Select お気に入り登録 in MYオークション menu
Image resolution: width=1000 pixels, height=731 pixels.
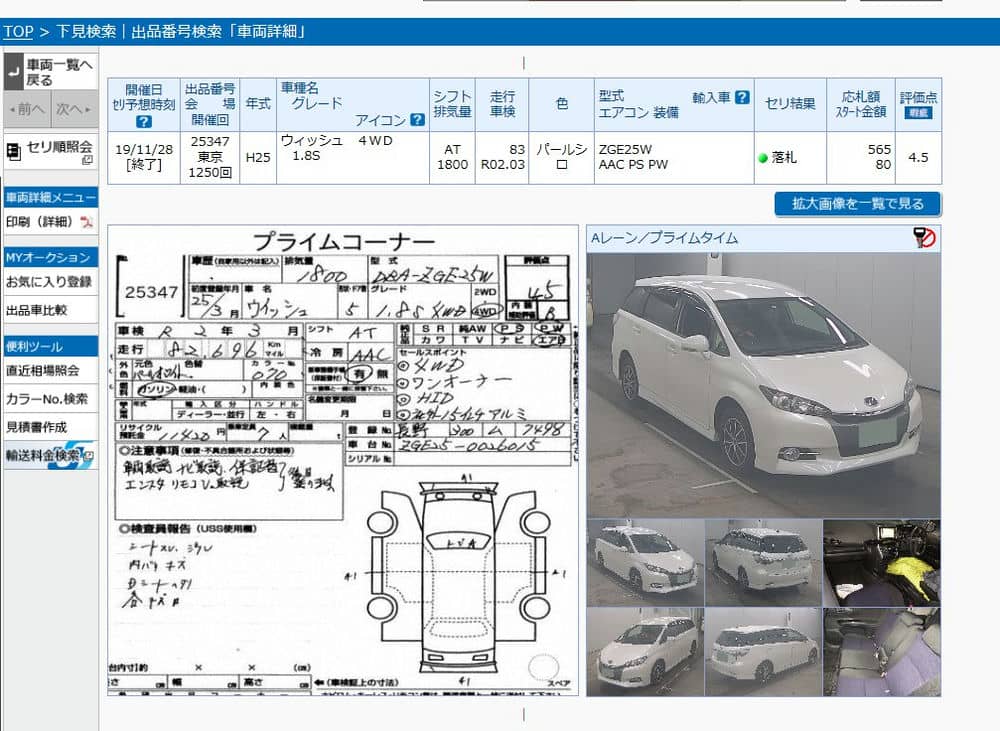tap(49, 282)
